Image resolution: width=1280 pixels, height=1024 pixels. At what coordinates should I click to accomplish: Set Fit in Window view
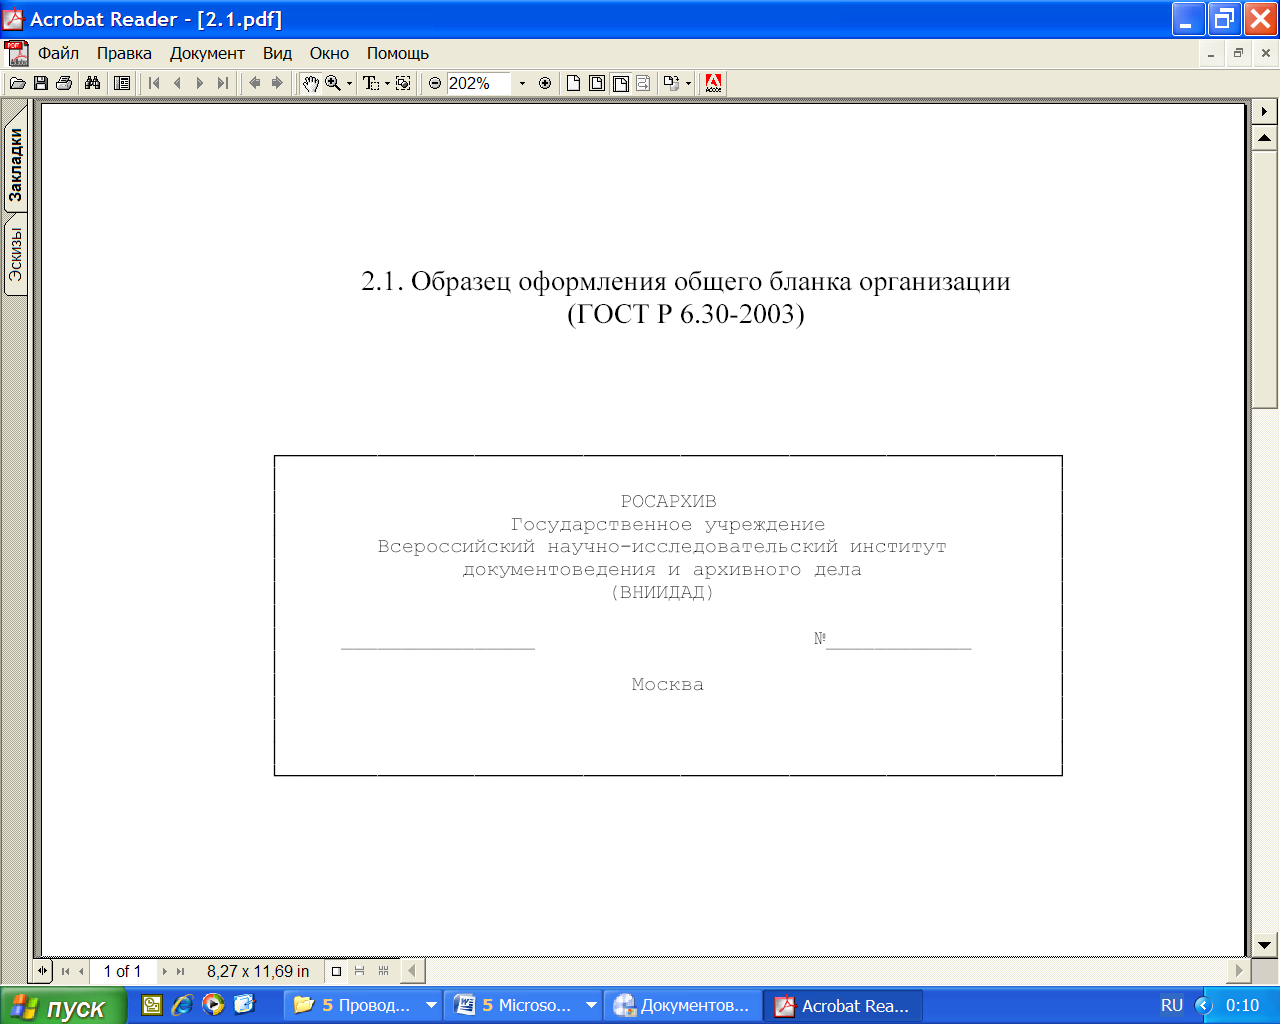pyautogui.click(x=597, y=83)
